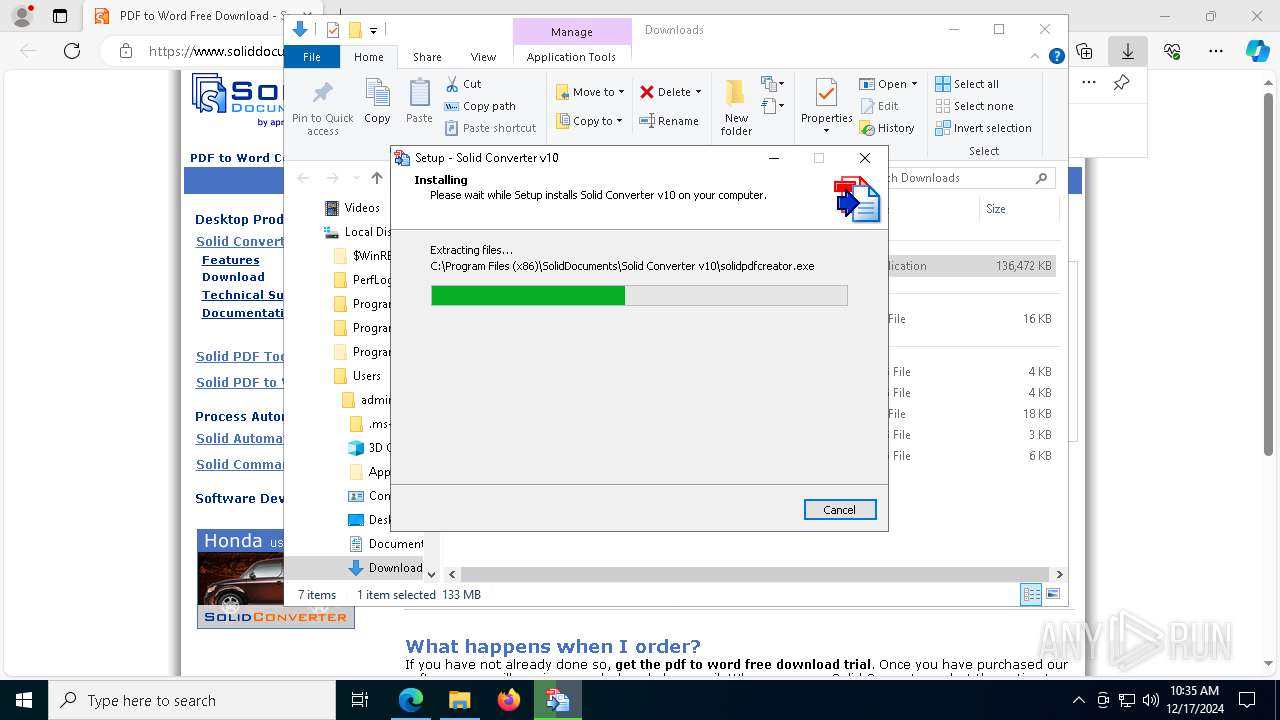Cancel the Solid Converter installation
This screenshot has height=720, width=1280.
pyautogui.click(x=840, y=509)
